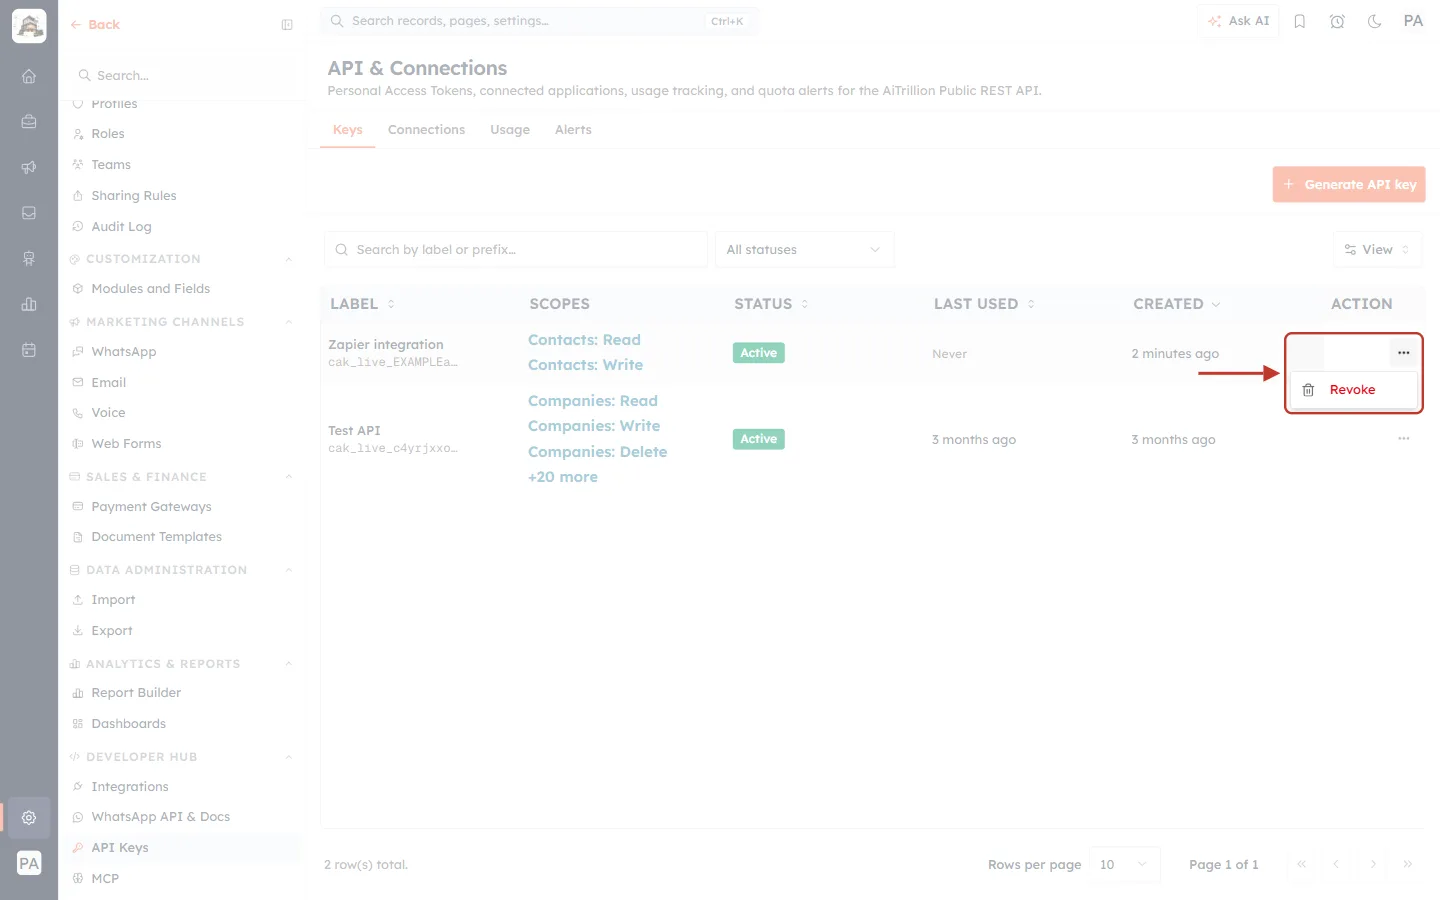Open three-dot actions for Test API row
This screenshot has height=900, width=1440.
(1404, 439)
